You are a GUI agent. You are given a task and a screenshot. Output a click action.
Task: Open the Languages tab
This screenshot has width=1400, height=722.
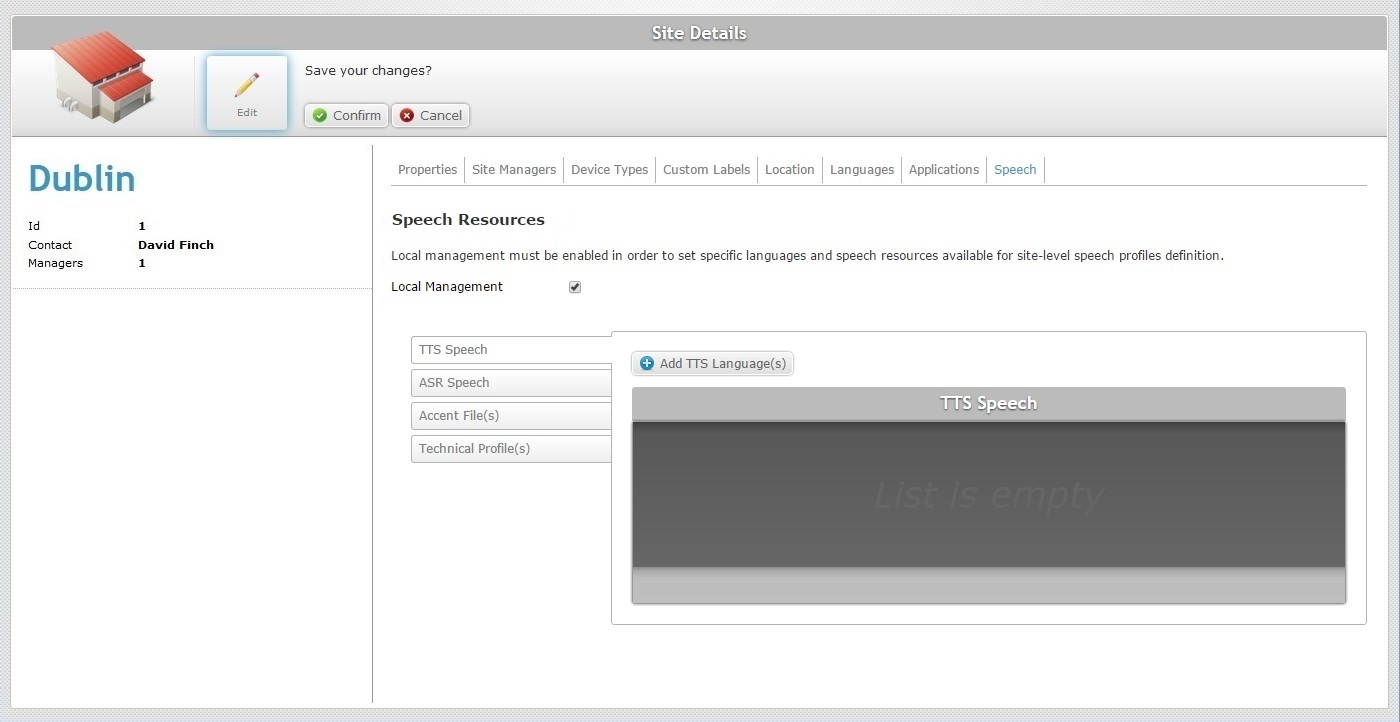point(862,170)
